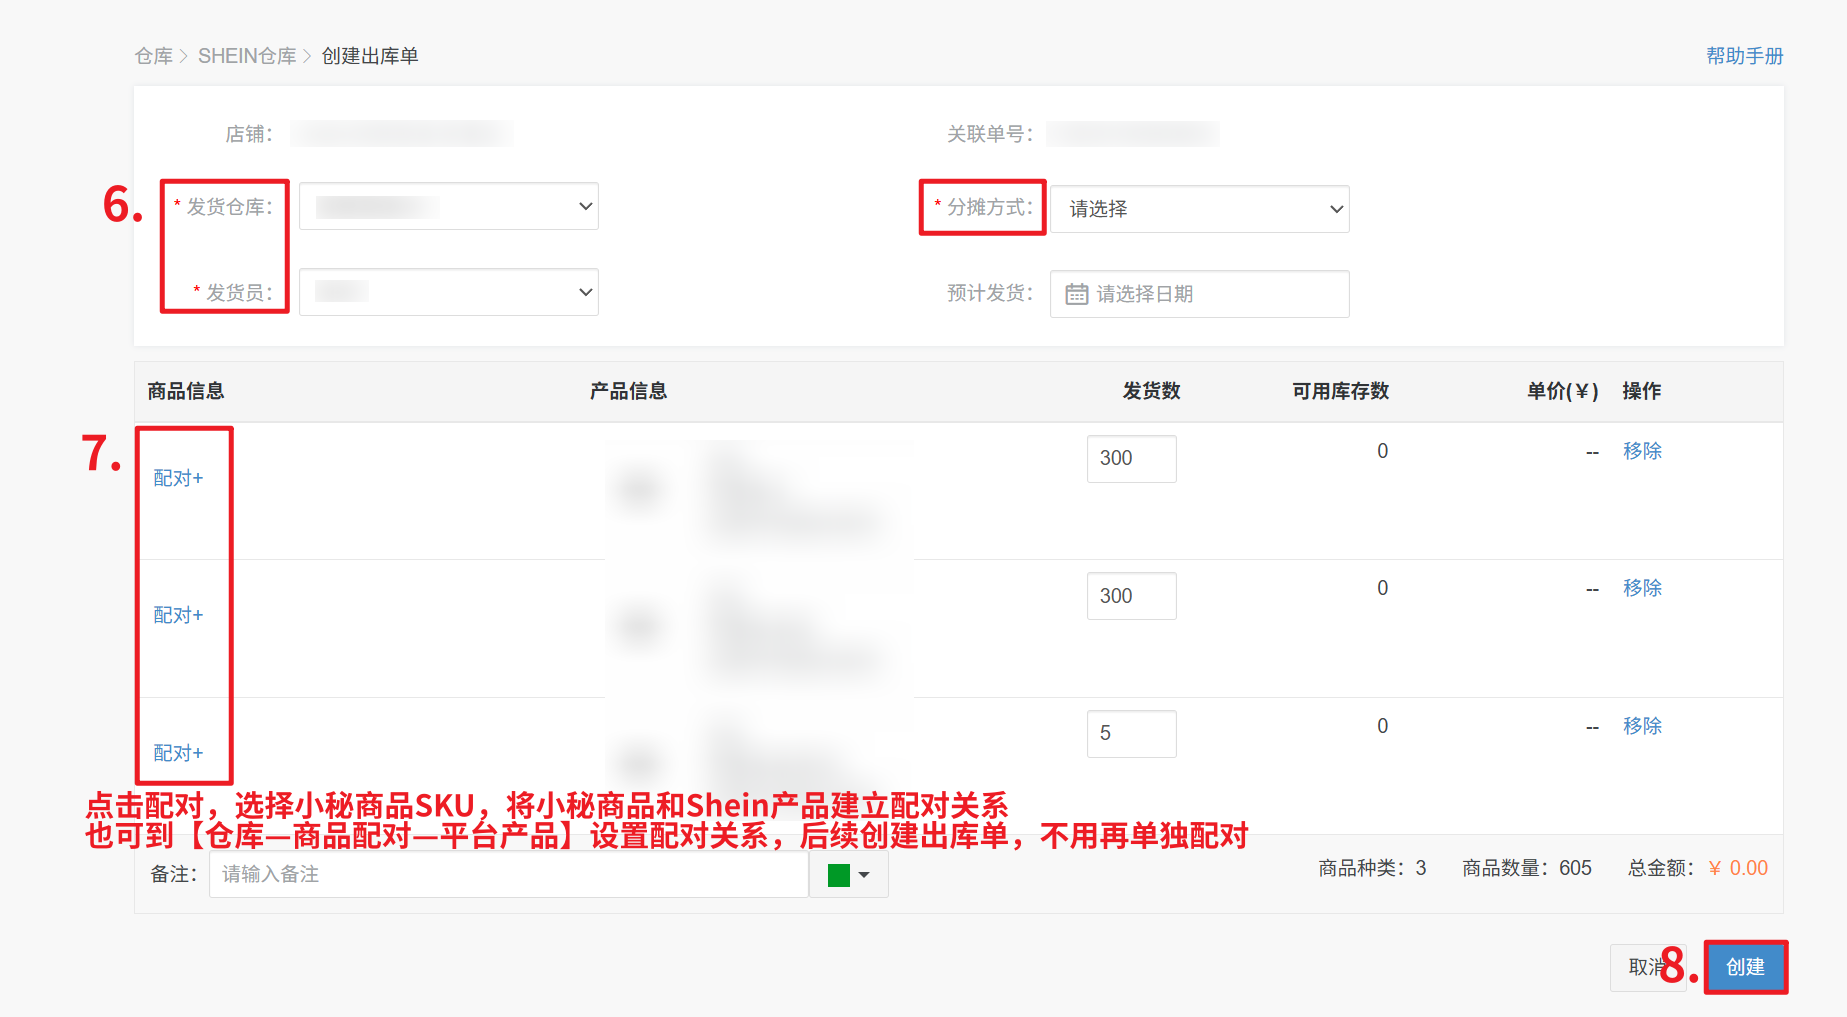Remove the second product via 移除
1847x1017 pixels.
coord(1641,588)
